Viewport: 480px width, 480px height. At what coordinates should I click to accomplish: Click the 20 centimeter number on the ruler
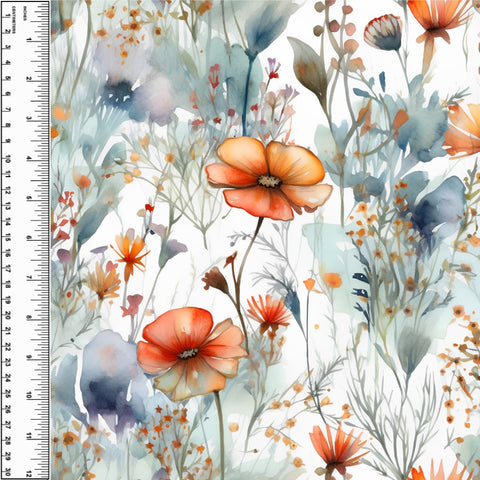coord(8,315)
